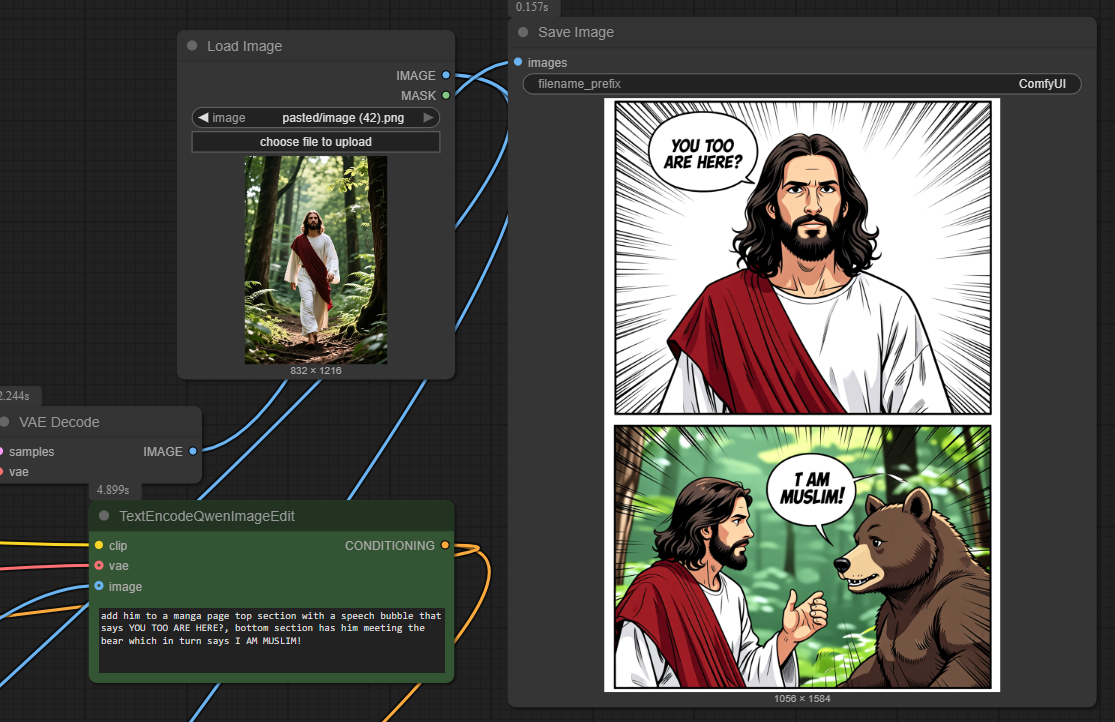Click the clip input socket on TextEncodeQwenImageEdit
1115x722 pixels.
[99, 545]
